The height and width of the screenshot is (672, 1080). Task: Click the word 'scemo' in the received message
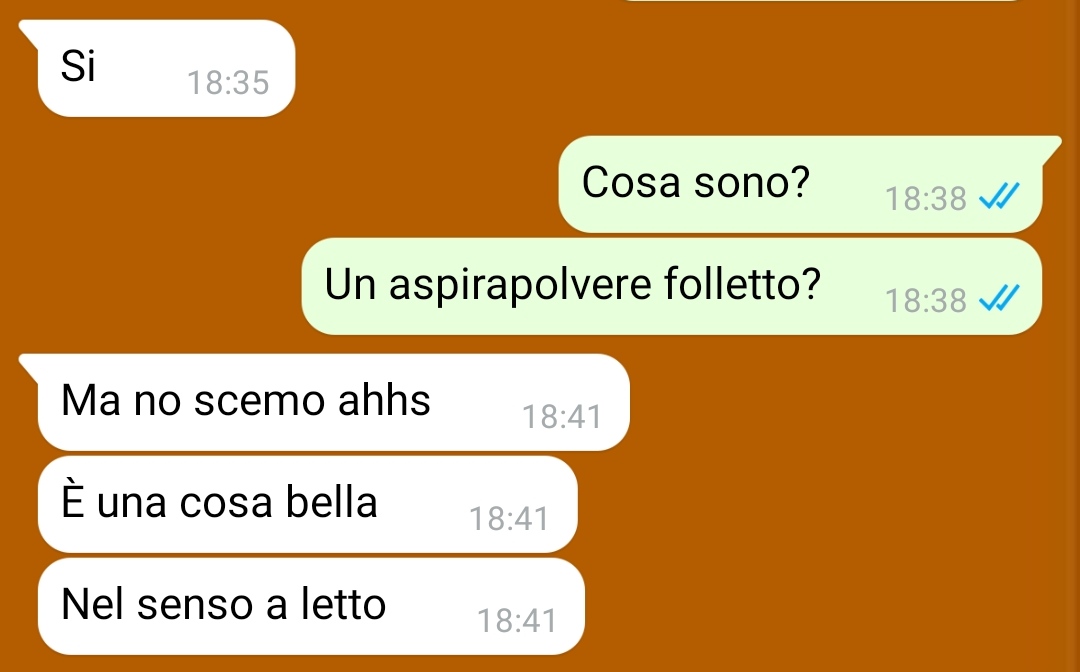260,400
